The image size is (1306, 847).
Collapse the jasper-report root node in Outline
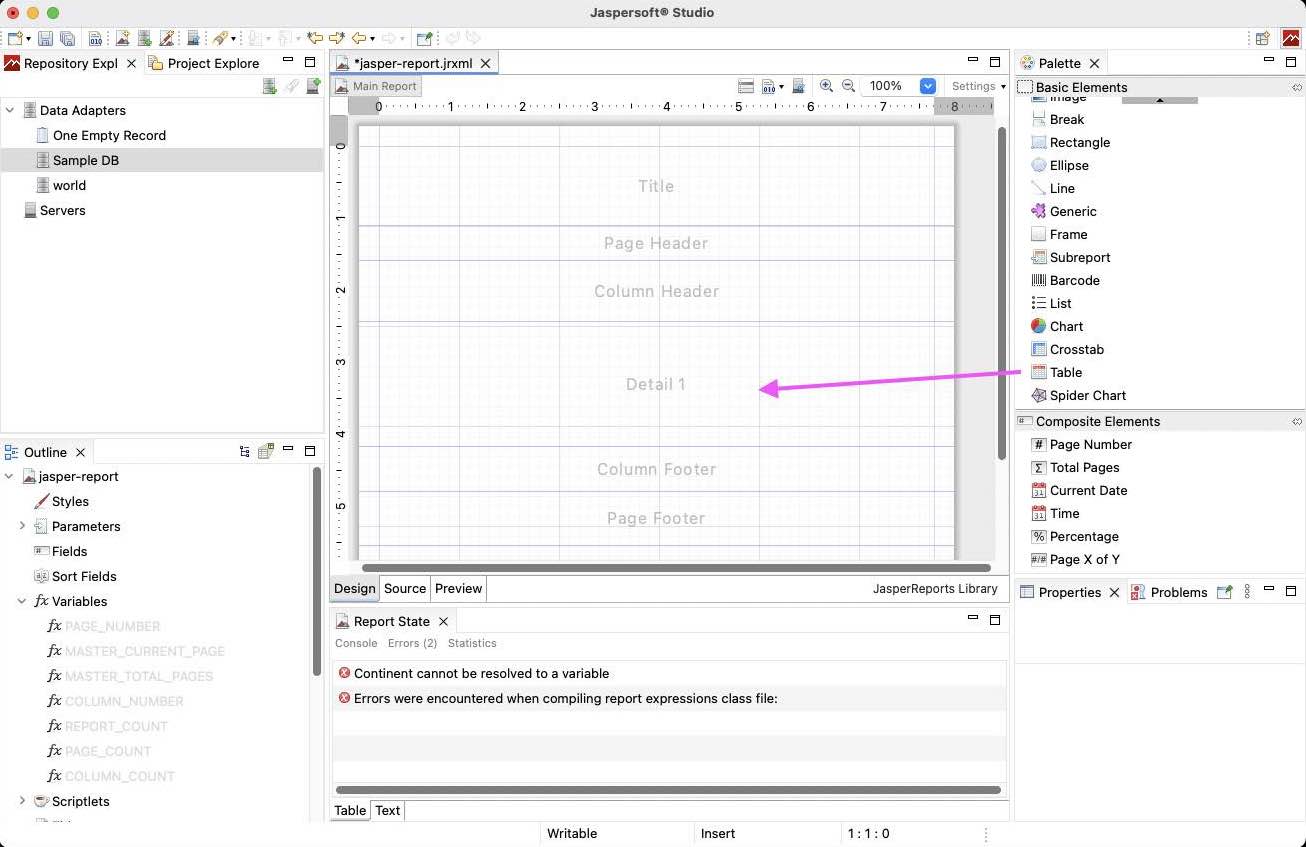click(x=10, y=476)
